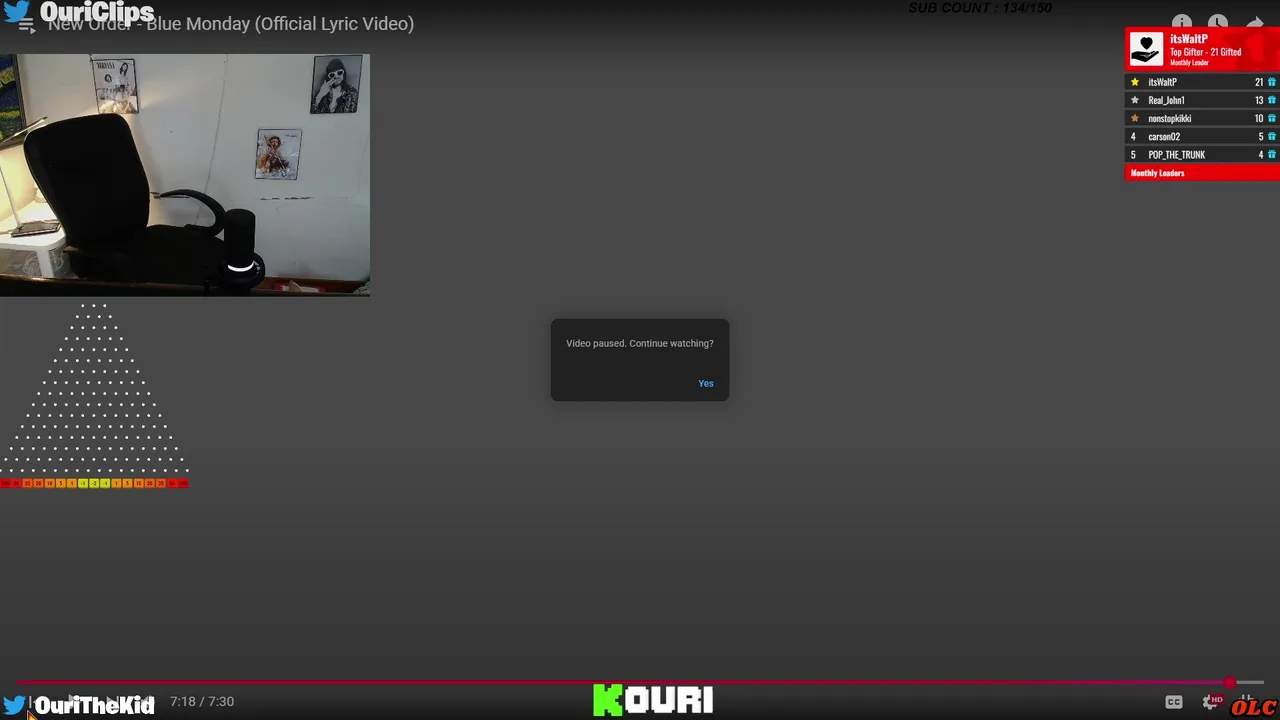Select the itsWaltP row with 21 gifts
1280x720 pixels.
tap(1202, 82)
